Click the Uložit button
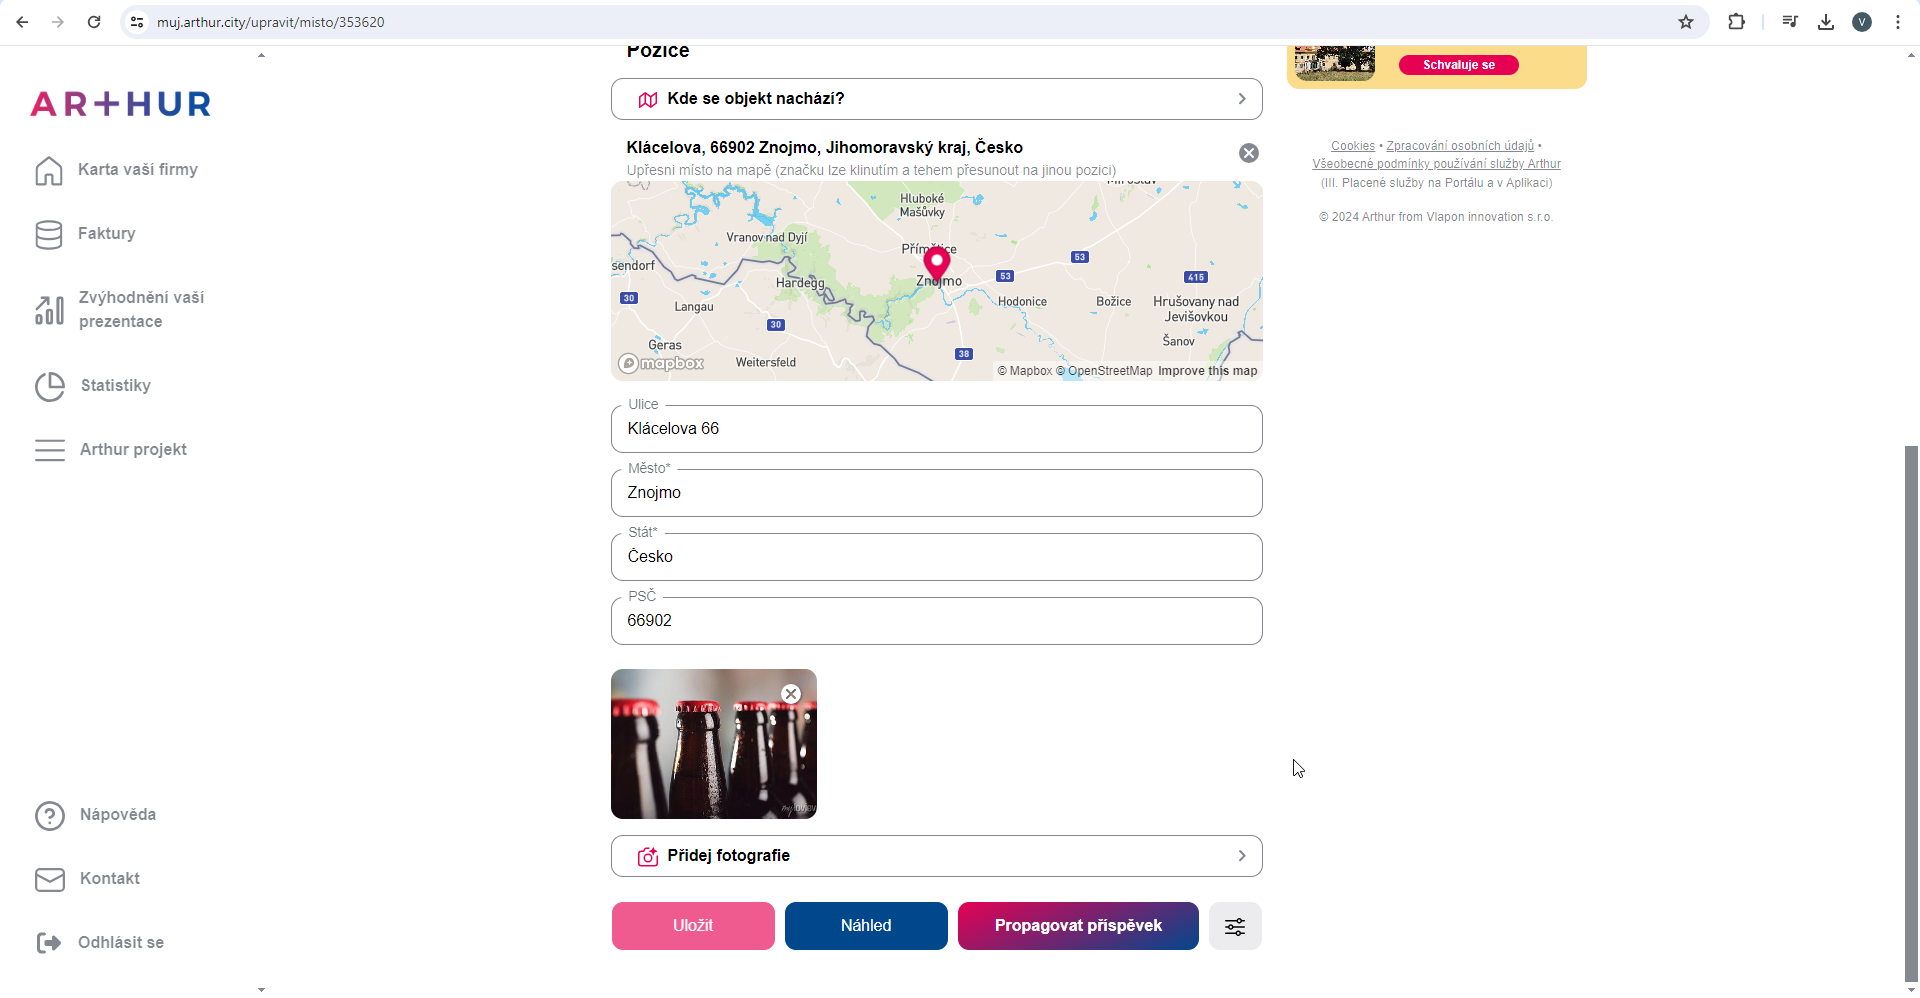1920x998 pixels. [693, 926]
